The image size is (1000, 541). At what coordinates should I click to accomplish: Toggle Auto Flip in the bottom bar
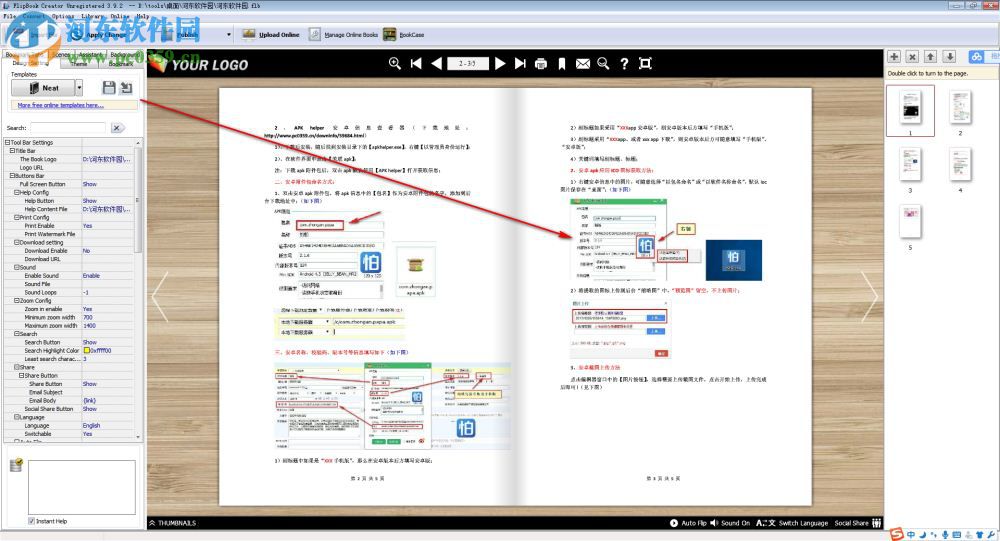[688, 523]
